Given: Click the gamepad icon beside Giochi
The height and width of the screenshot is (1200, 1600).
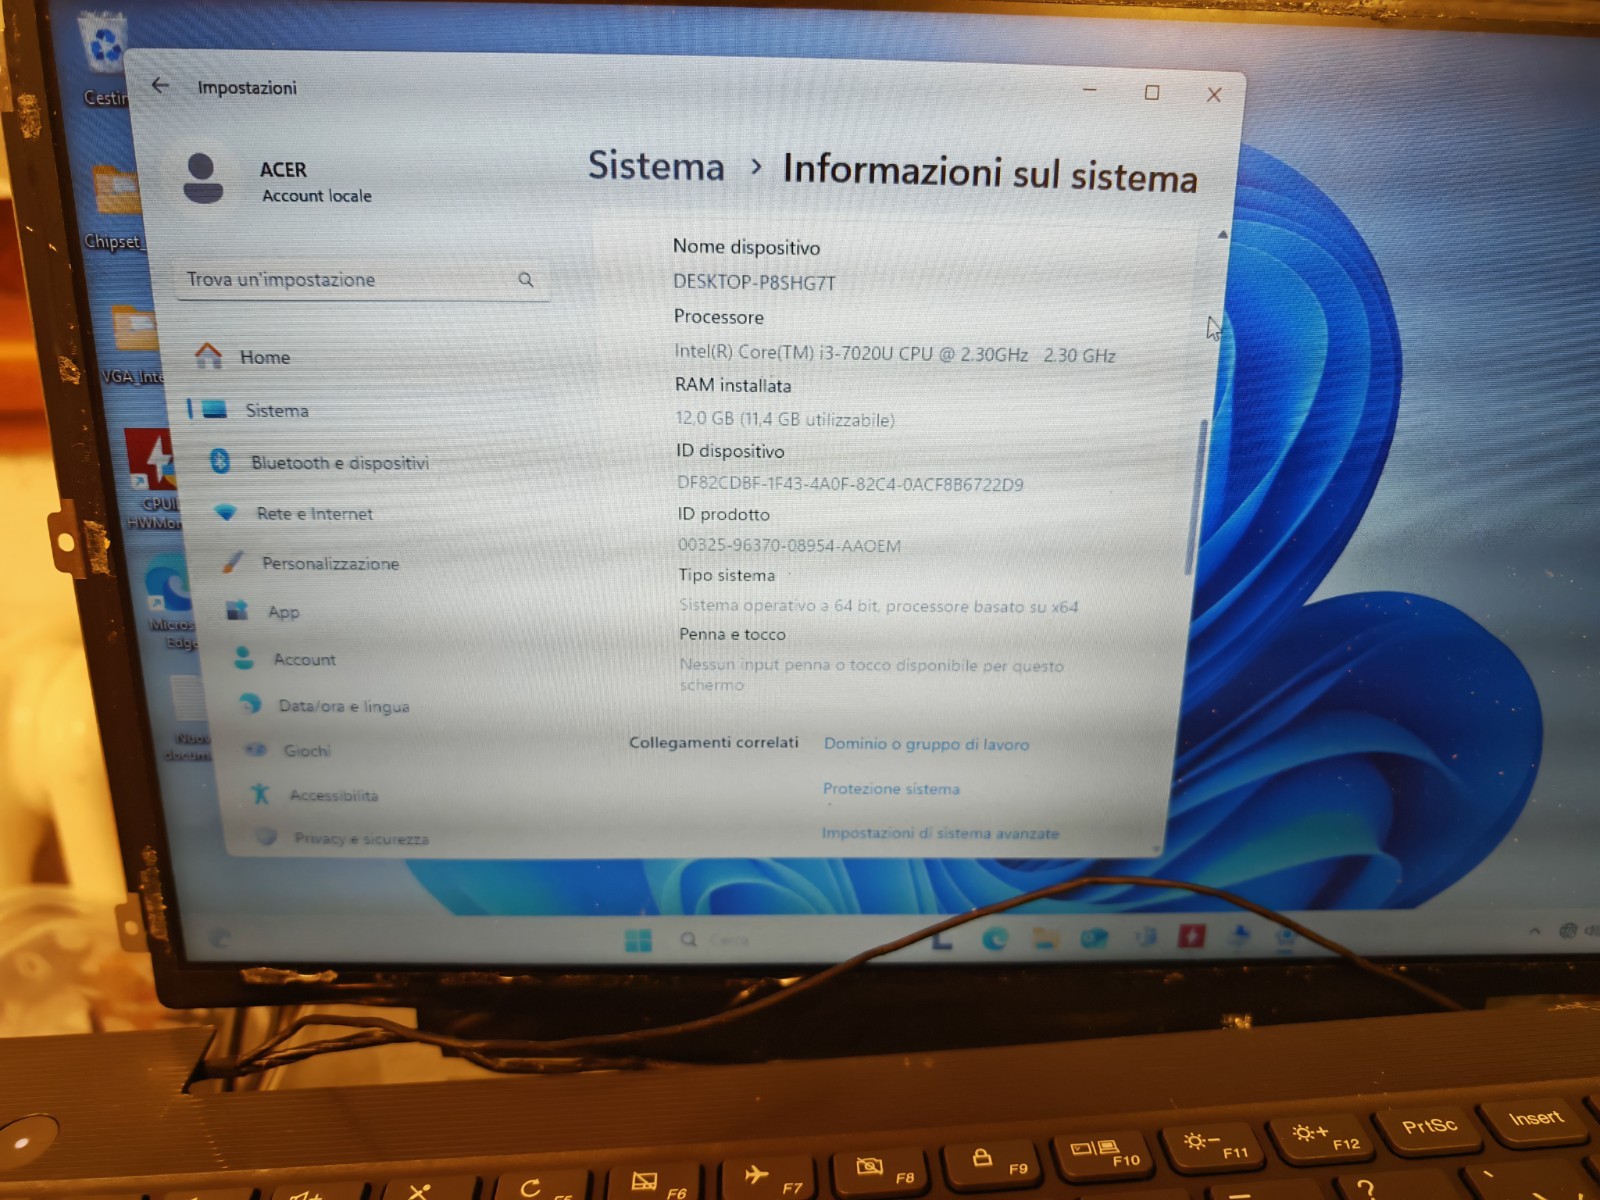Looking at the screenshot, I should pos(256,749).
